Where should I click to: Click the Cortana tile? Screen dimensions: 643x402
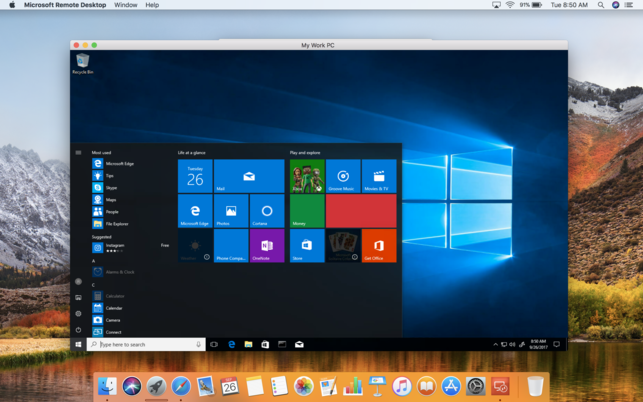(x=266, y=210)
